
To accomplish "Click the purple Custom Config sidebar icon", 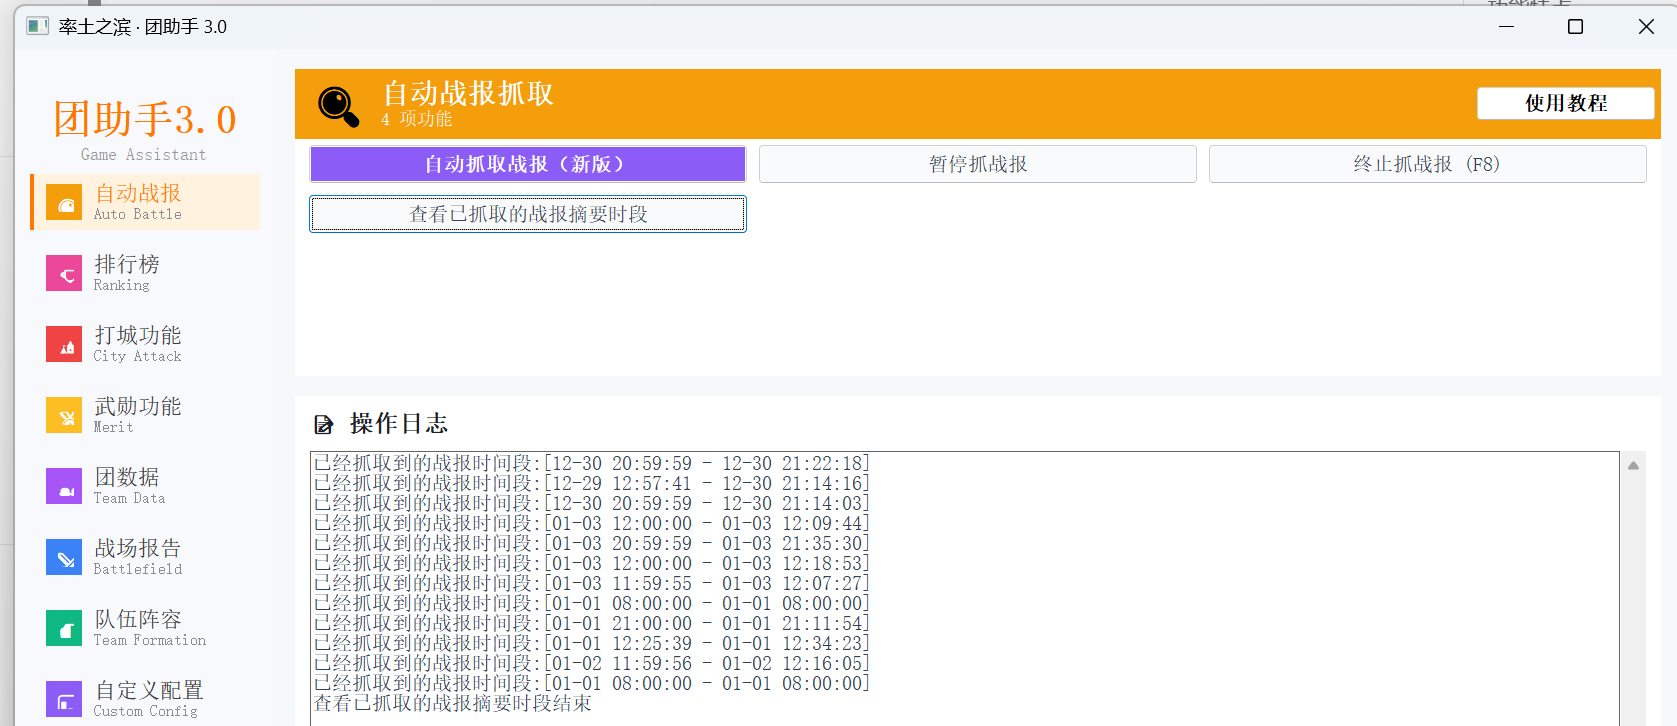I will 64,699.
